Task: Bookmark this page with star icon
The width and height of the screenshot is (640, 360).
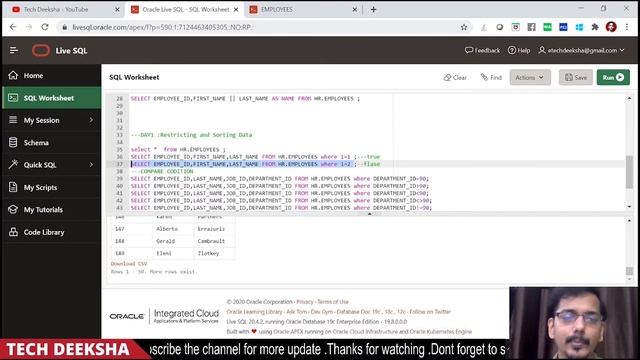Action: coord(464,27)
